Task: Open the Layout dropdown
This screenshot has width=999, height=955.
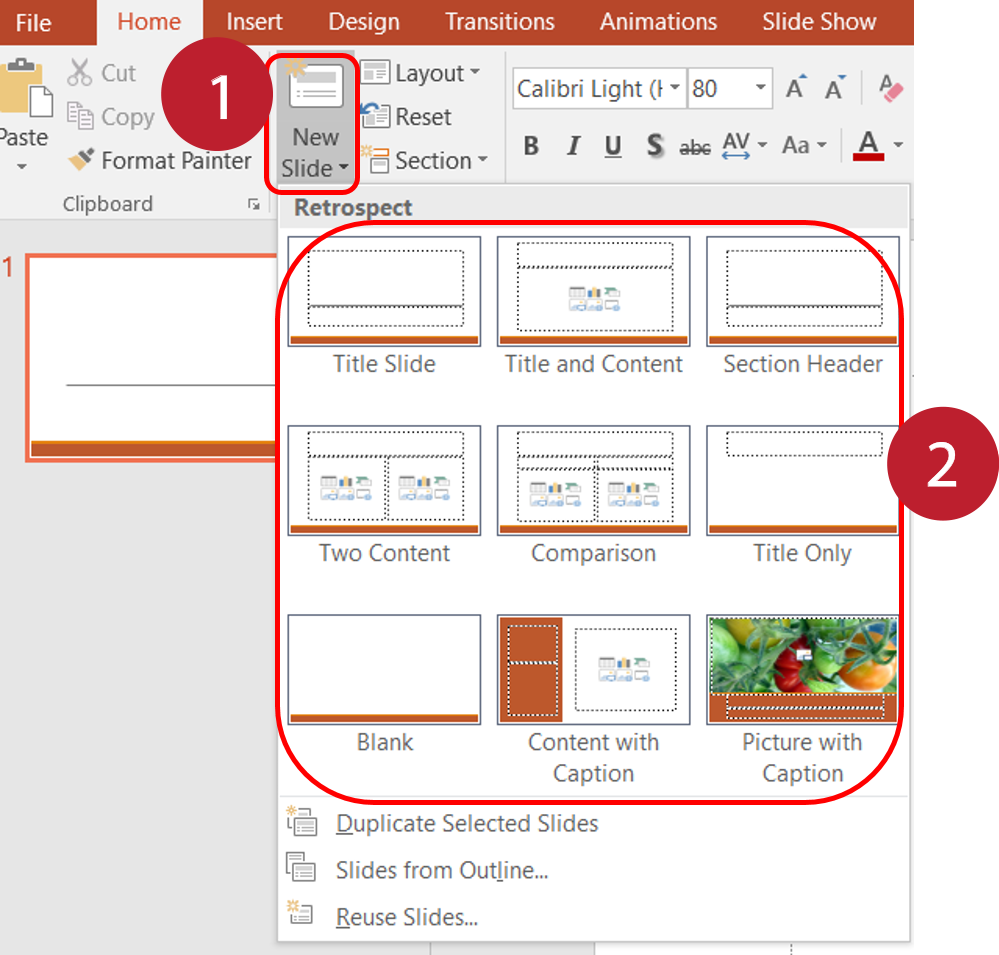Action: pyautogui.click(x=420, y=73)
